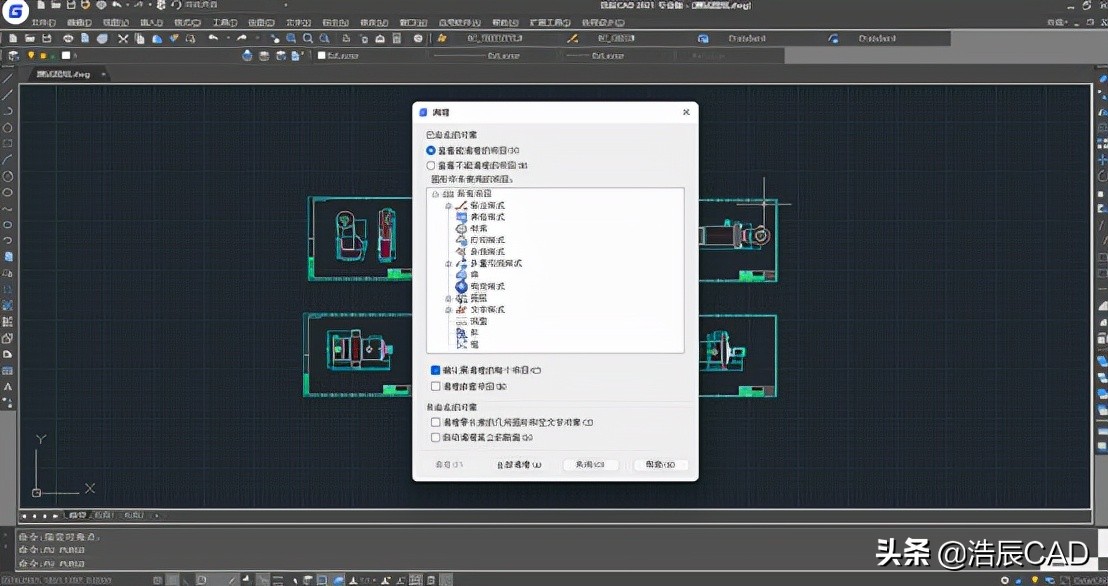1108x586 pixels.
Task: Check the purge nested items option
Action: point(436,385)
